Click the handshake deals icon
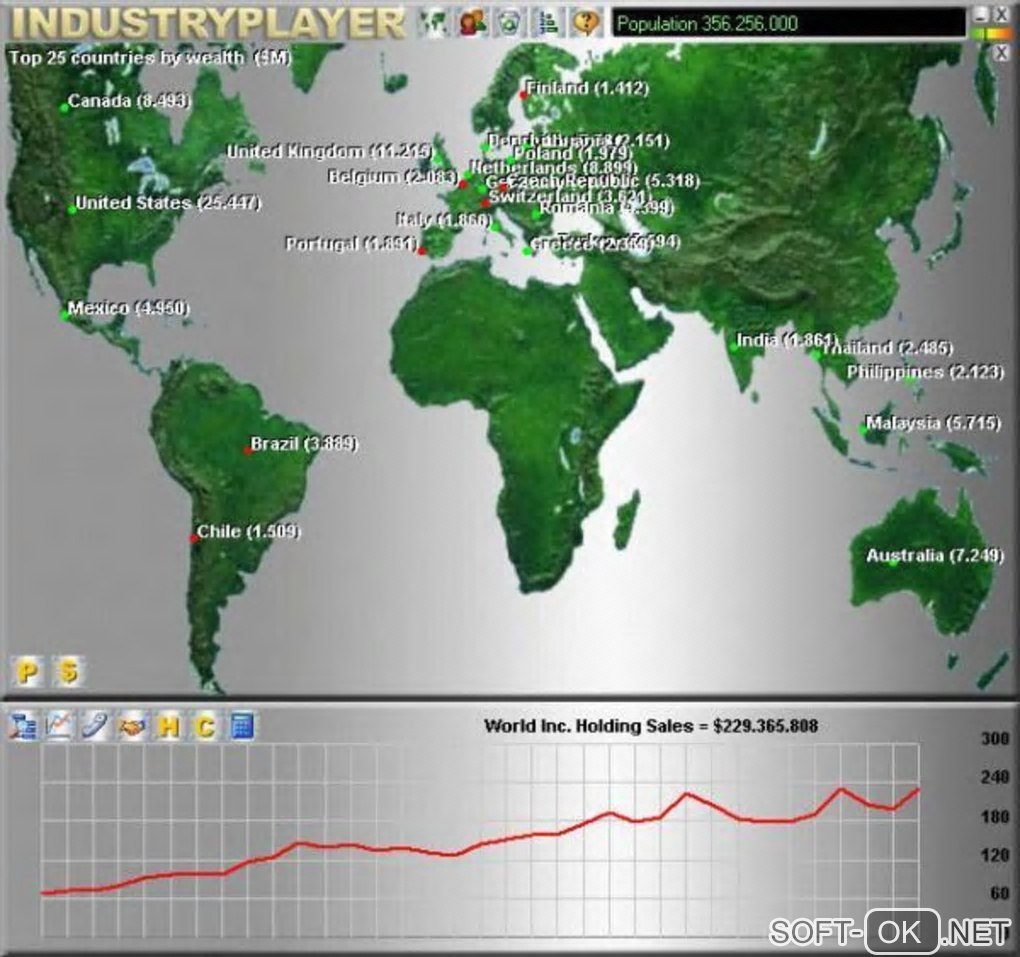1020x957 pixels. pyautogui.click(x=132, y=726)
